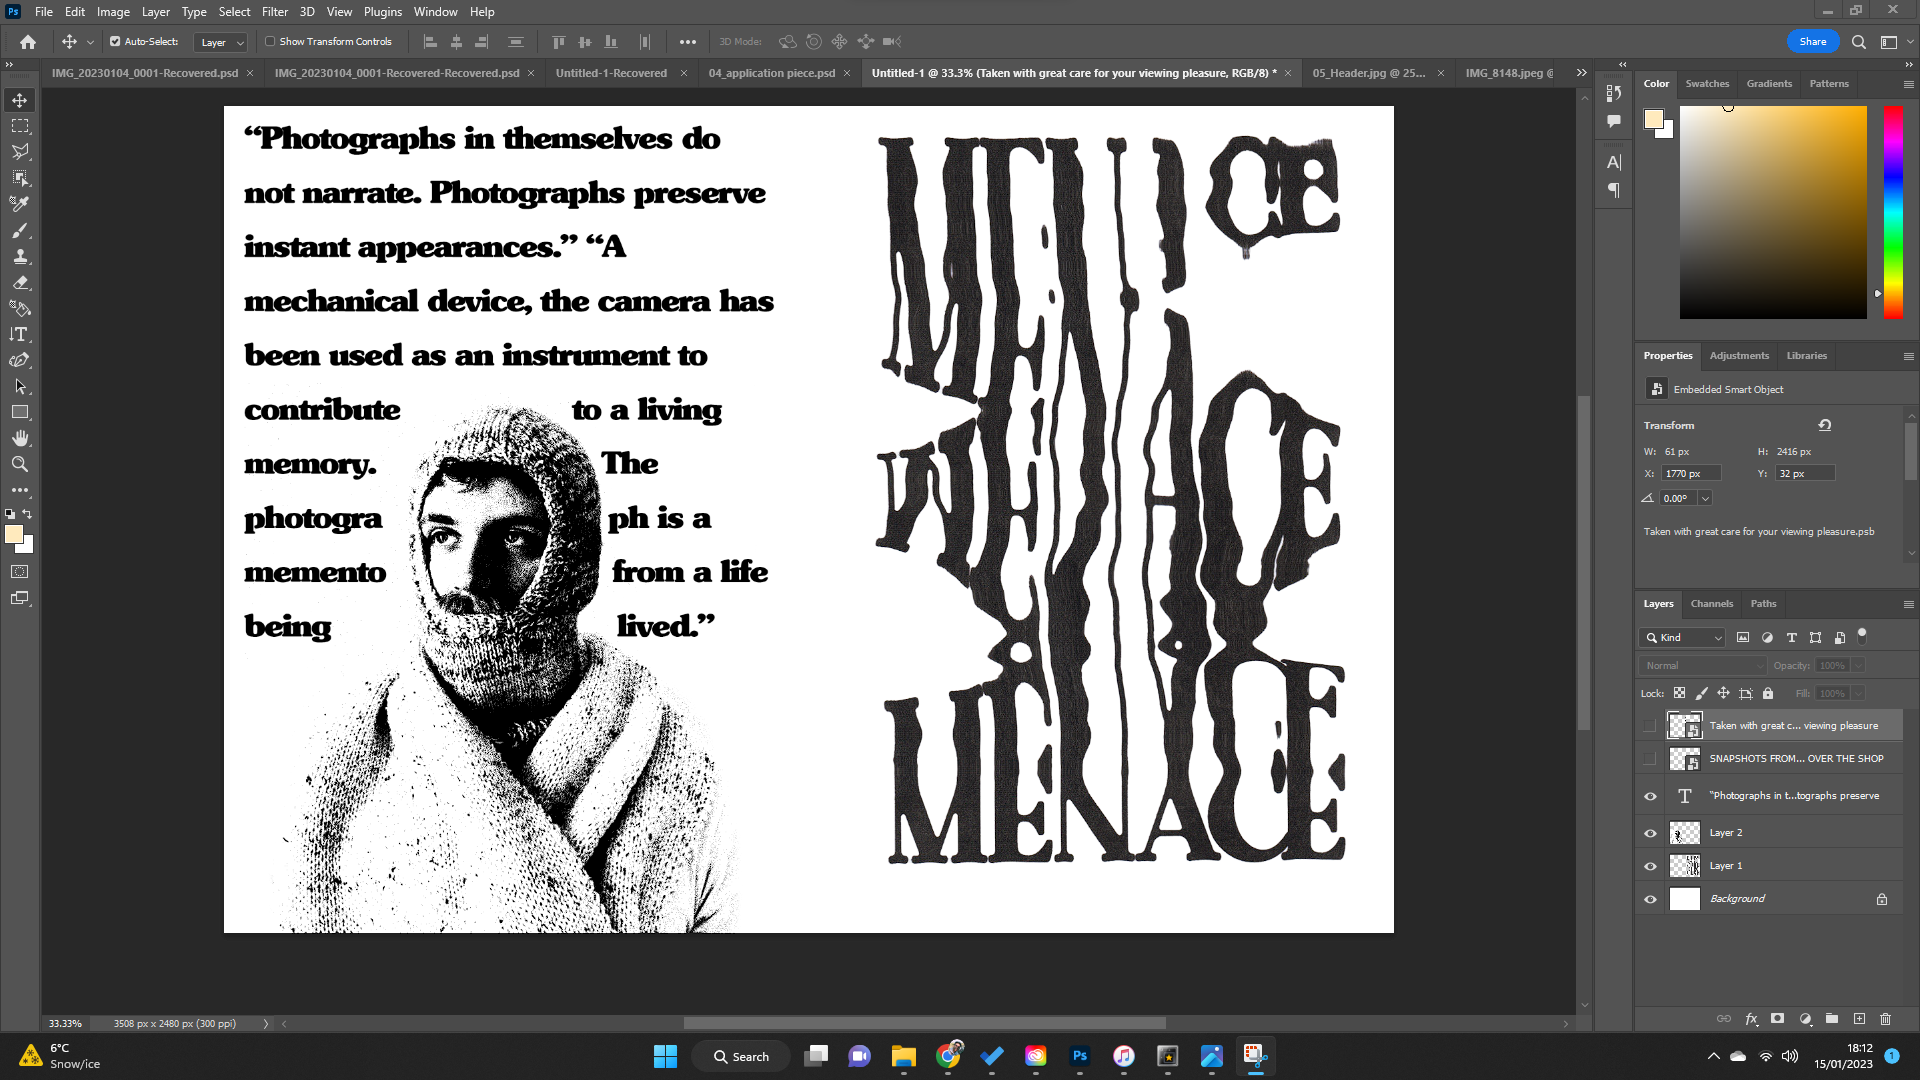1920x1080 pixels.
Task: Hide the Background layer
Action: pyautogui.click(x=1650, y=898)
